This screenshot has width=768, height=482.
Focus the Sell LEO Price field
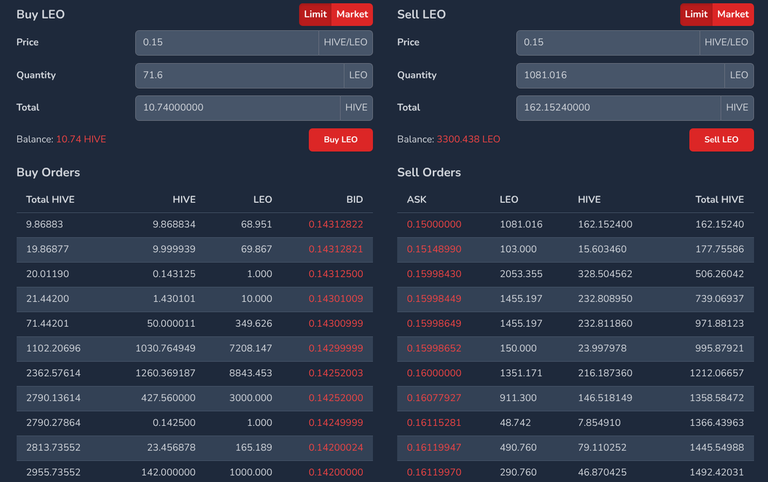click(608, 43)
